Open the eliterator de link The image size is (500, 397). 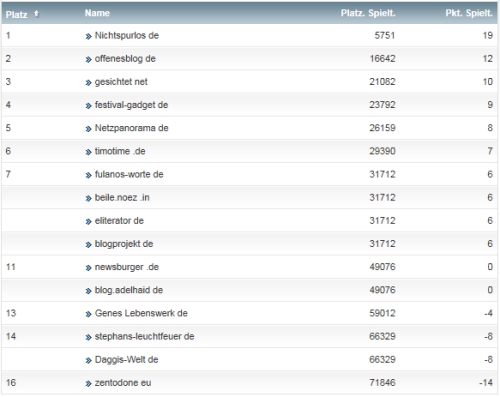coord(119,221)
